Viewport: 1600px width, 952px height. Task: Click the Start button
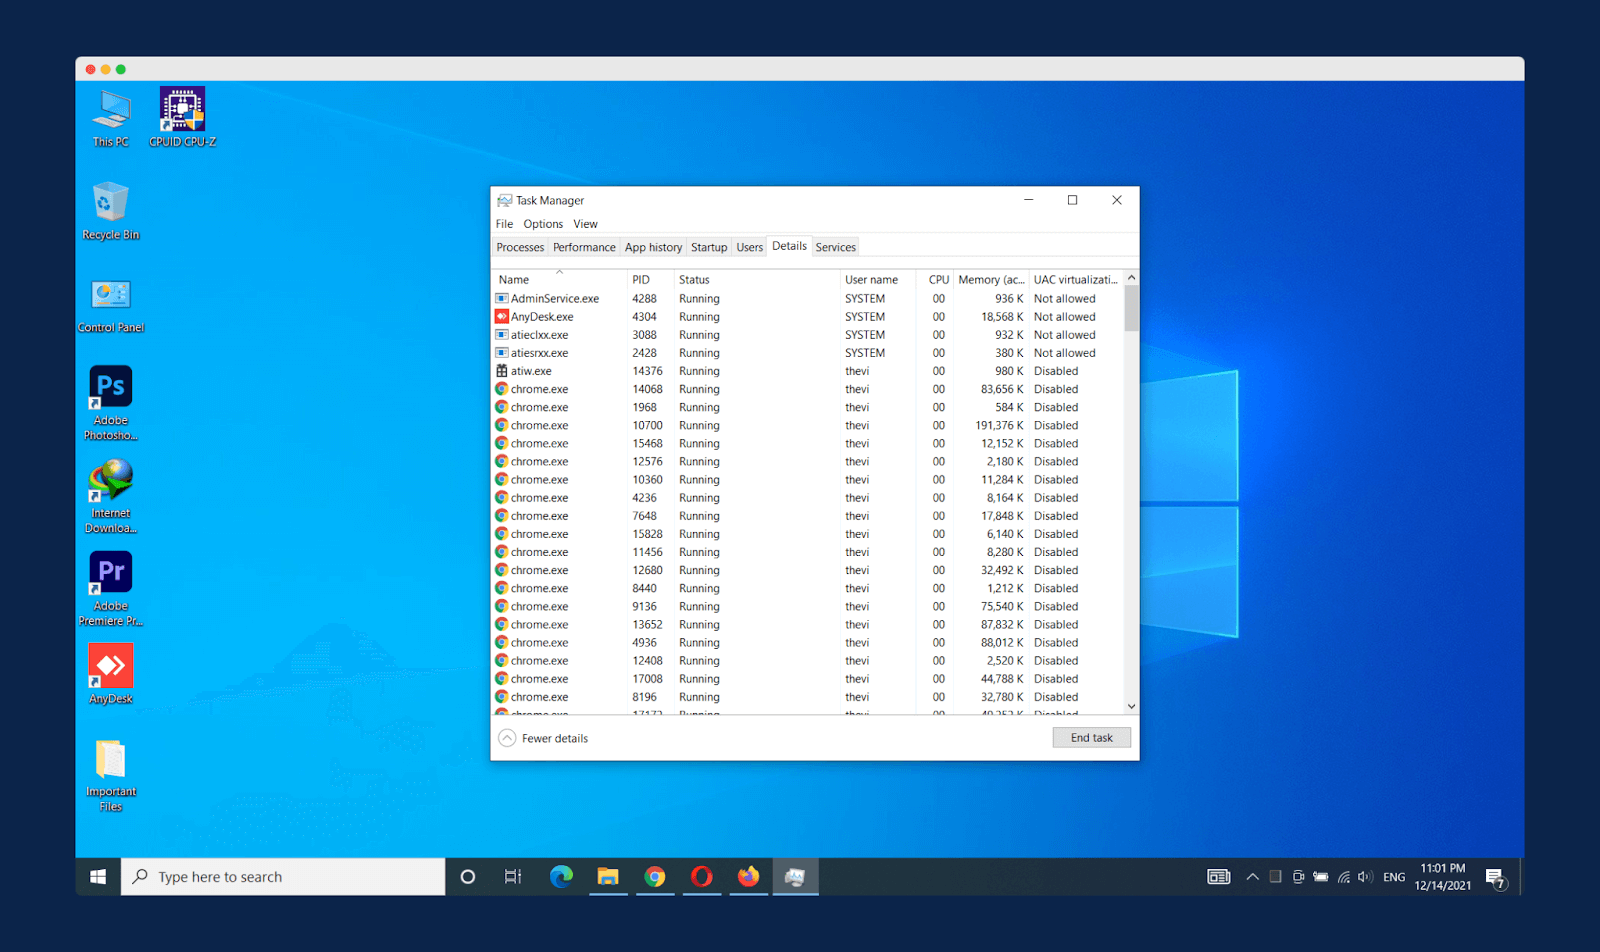97,876
